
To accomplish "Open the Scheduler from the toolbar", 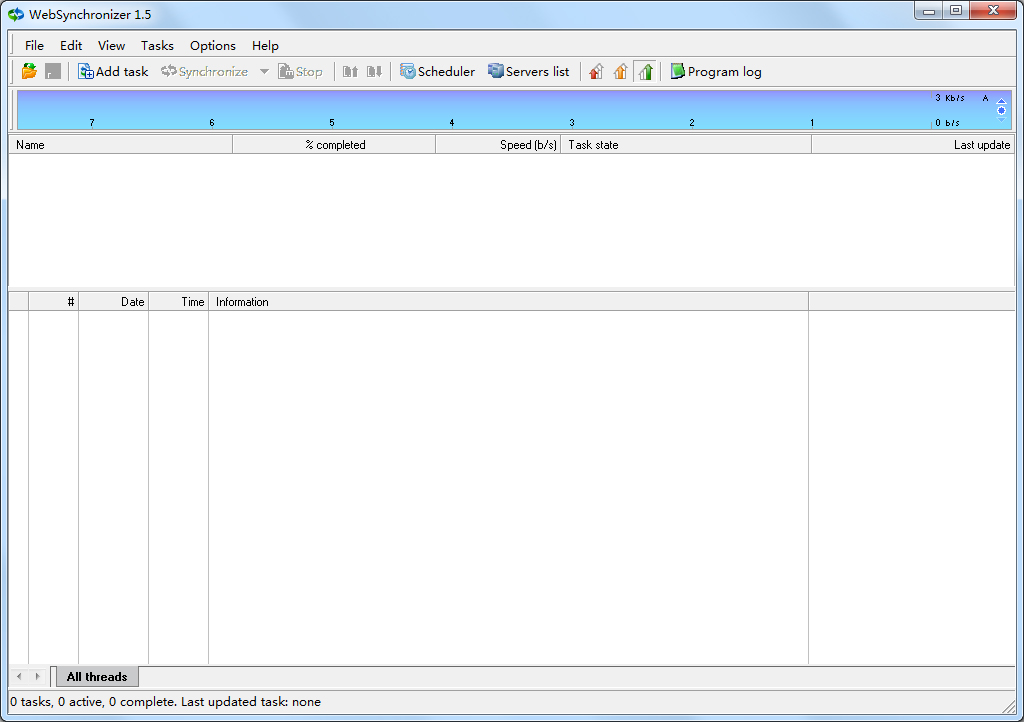I will point(437,71).
